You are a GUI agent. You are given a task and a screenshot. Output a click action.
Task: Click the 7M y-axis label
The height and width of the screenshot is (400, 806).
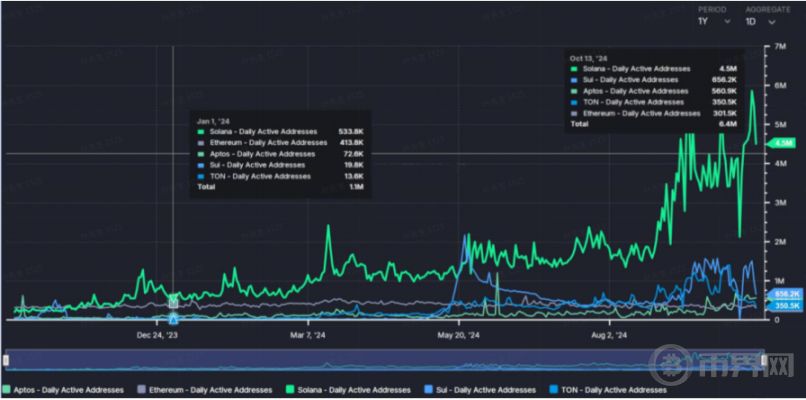[x=780, y=46]
